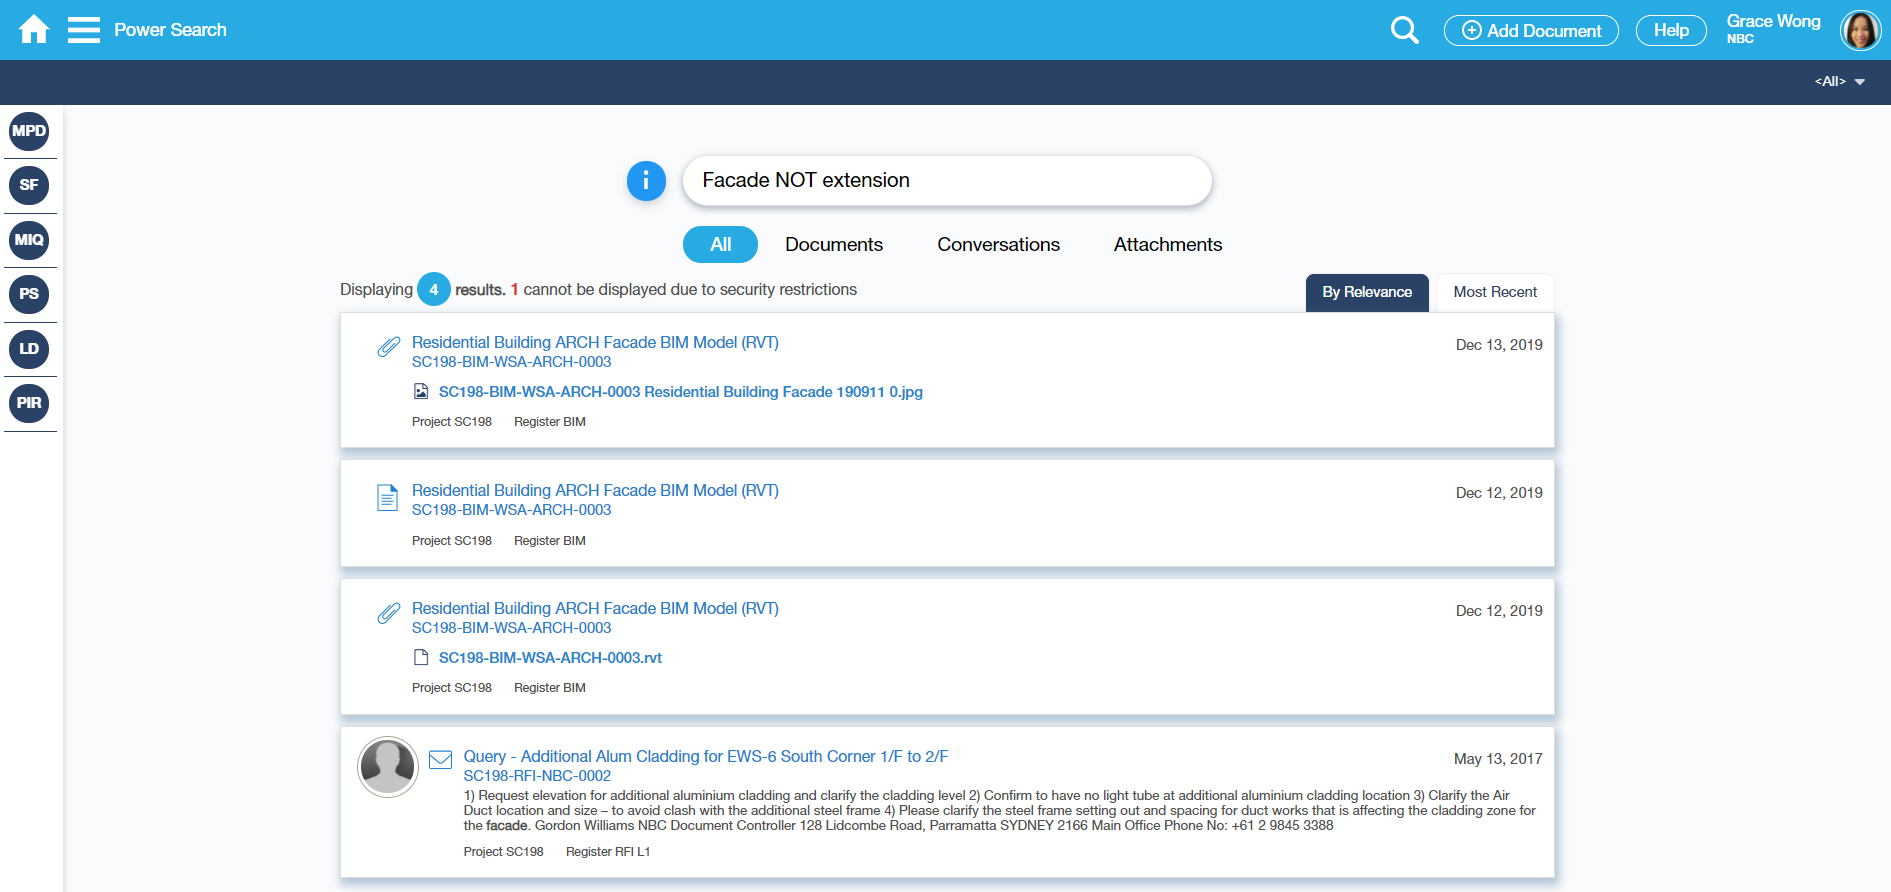Expand the <All> project dropdown
1891x892 pixels.
1839,82
